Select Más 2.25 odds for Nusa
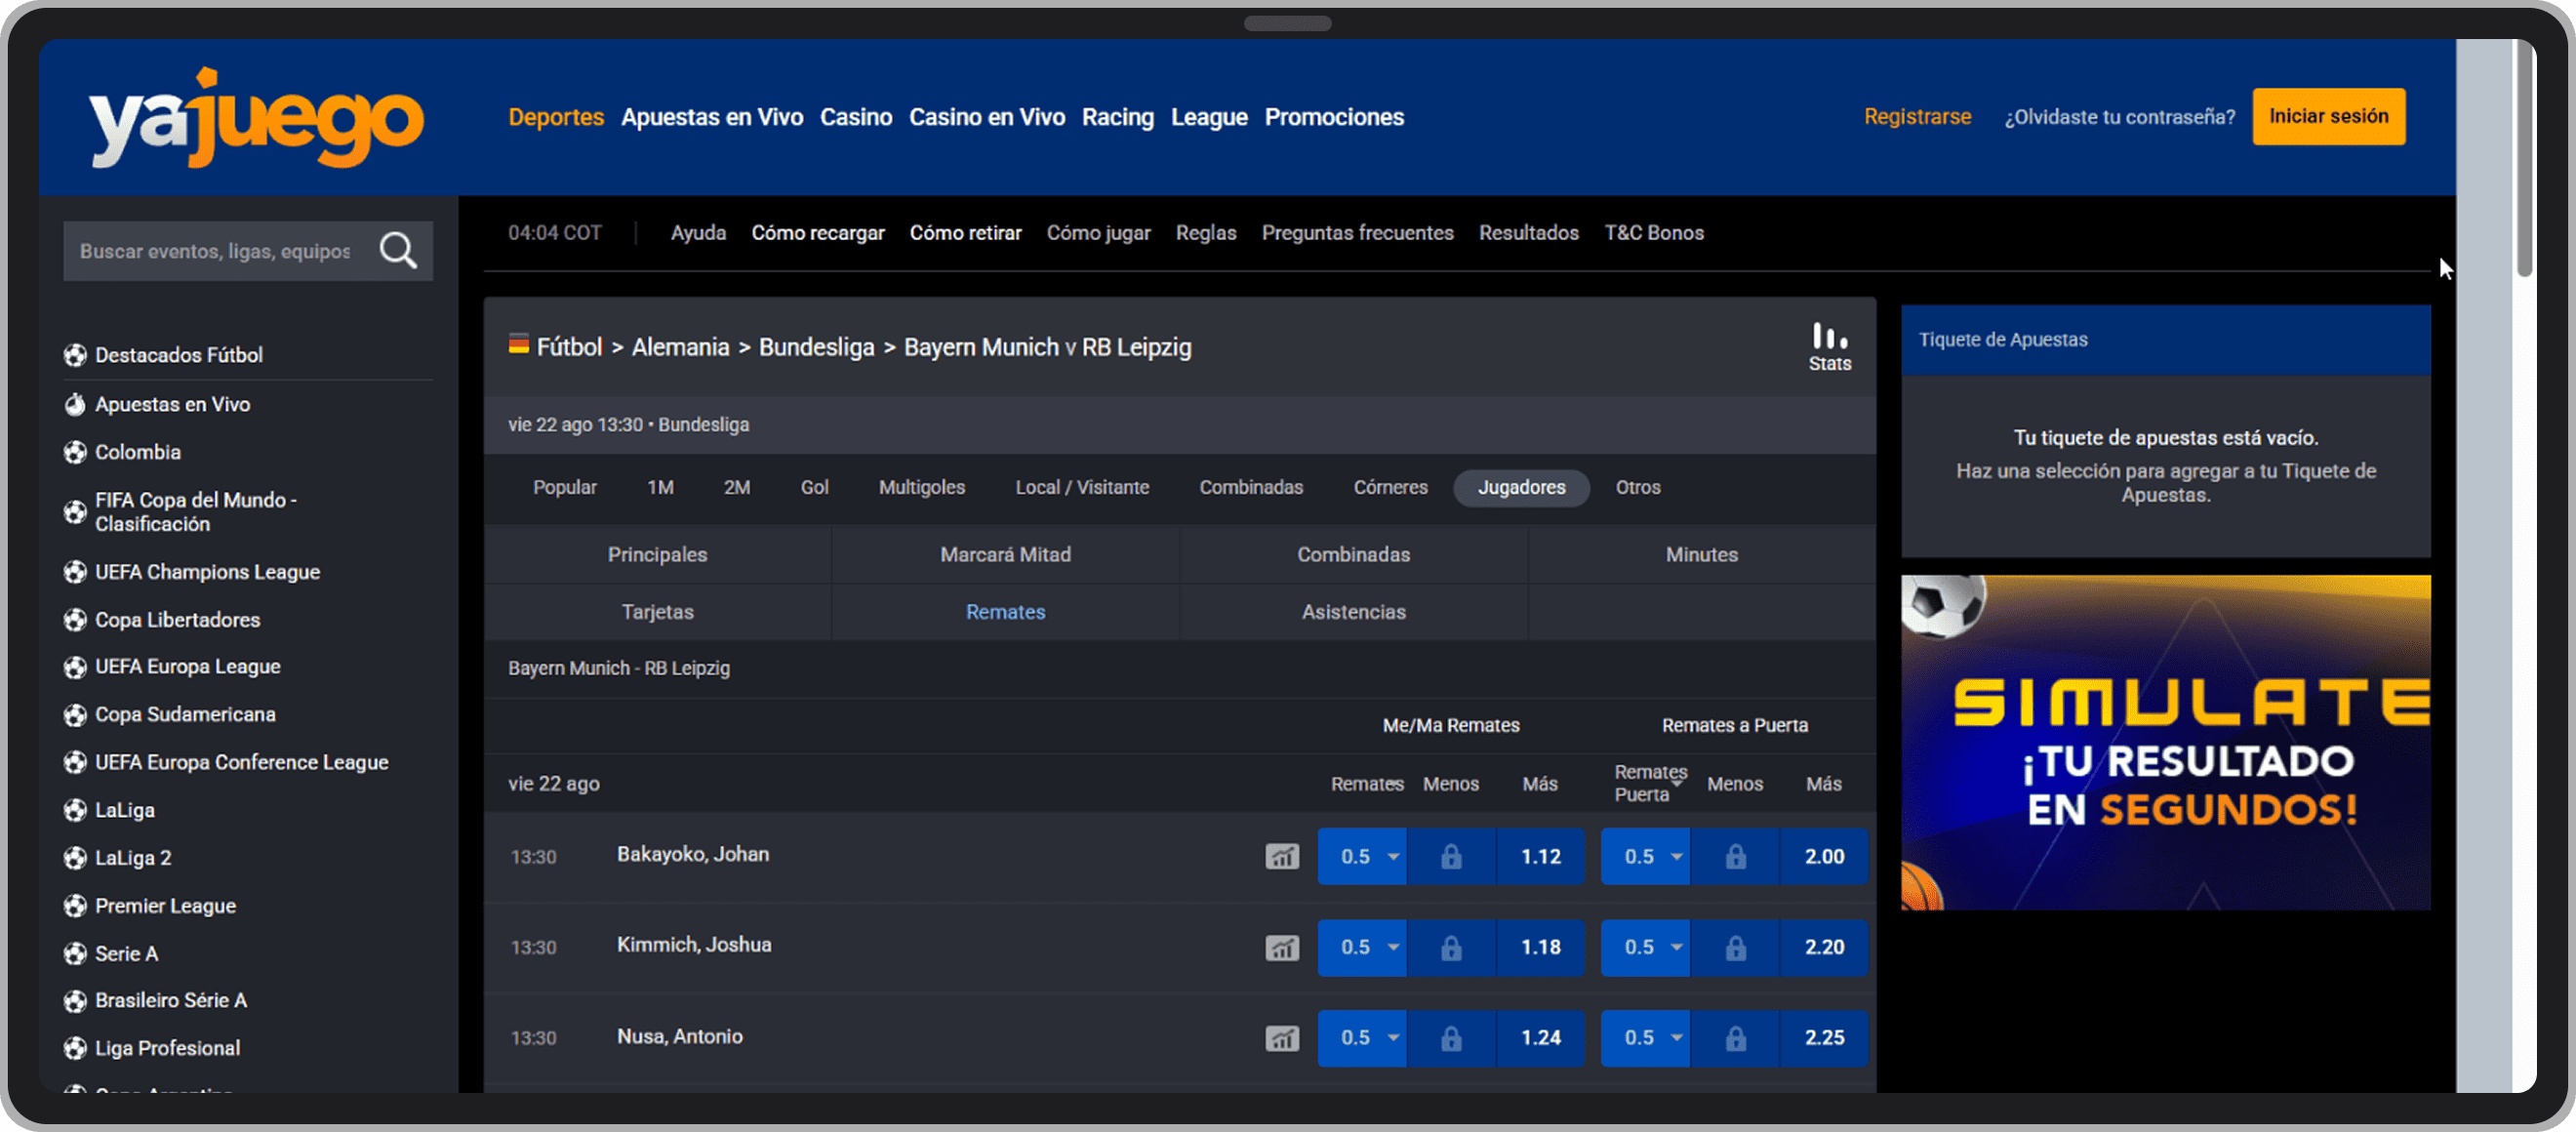The width and height of the screenshot is (2576, 1132). point(1824,1038)
